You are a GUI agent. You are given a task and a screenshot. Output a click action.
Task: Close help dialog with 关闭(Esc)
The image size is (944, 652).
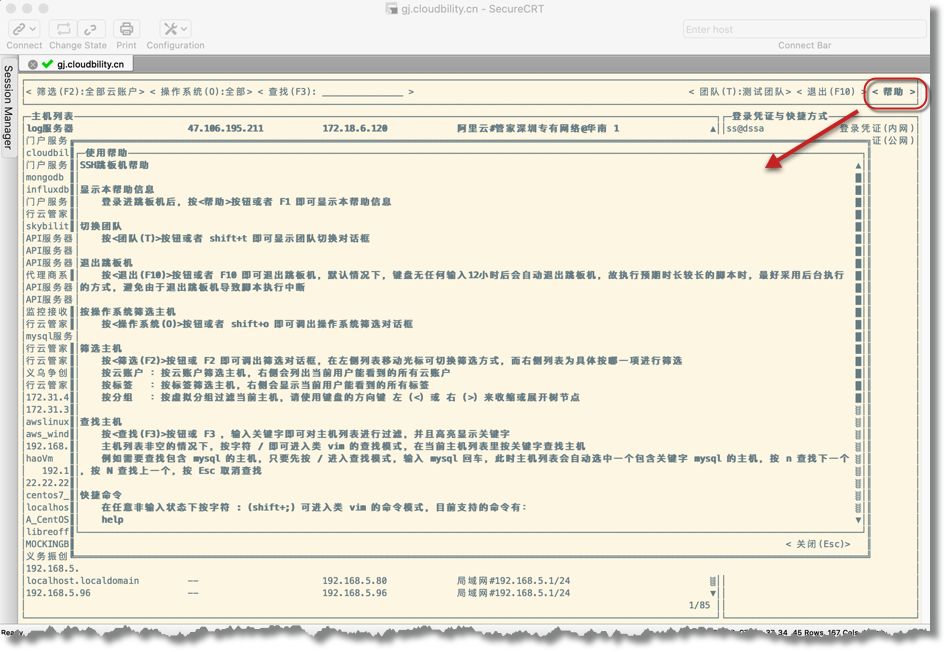818,544
